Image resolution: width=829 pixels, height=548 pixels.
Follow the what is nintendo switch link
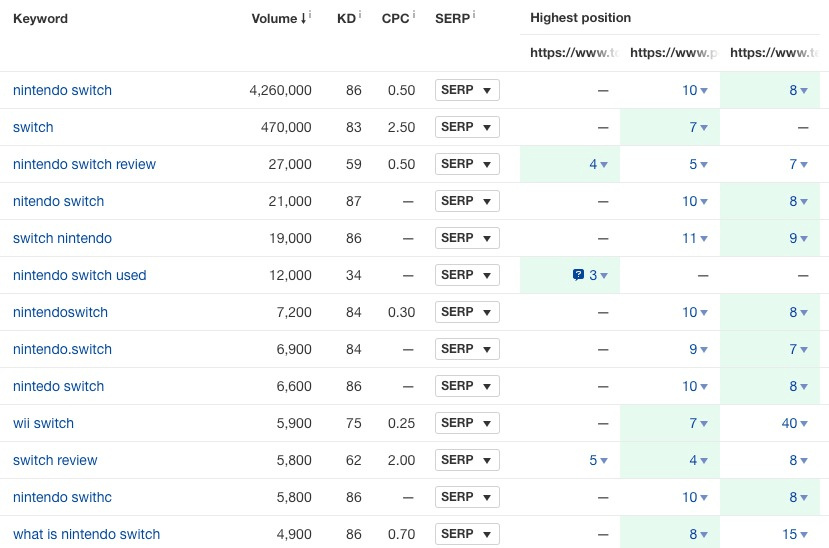[x=86, y=534]
